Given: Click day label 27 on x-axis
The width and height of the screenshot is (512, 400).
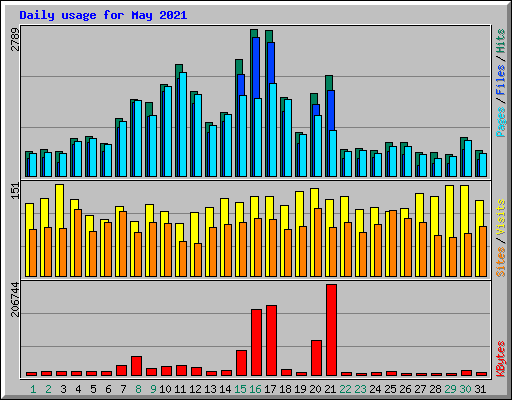Looking at the screenshot, I should point(420,389).
